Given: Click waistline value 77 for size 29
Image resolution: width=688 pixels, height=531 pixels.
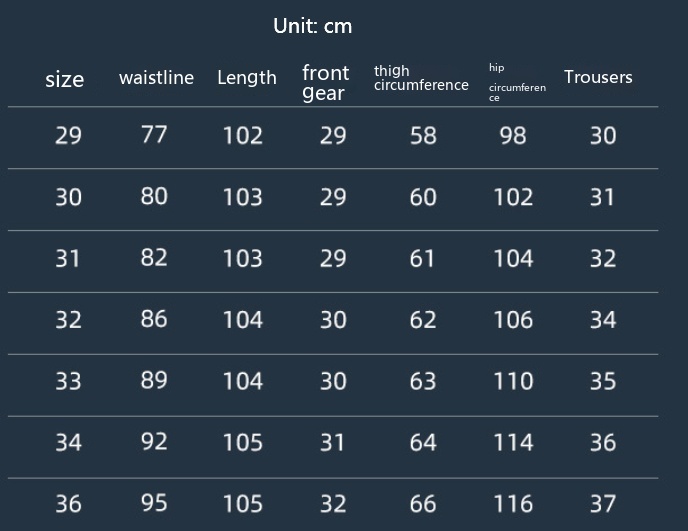Looking at the screenshot, I should 154,134.
